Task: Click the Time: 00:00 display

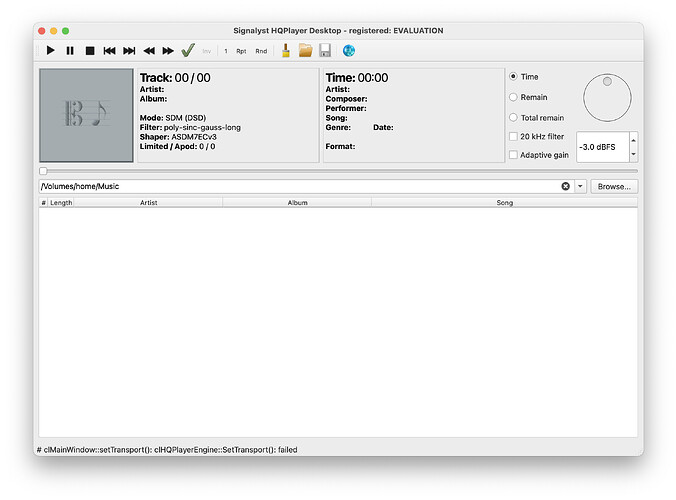Action: pyautogui.click(x=357, y=78)
